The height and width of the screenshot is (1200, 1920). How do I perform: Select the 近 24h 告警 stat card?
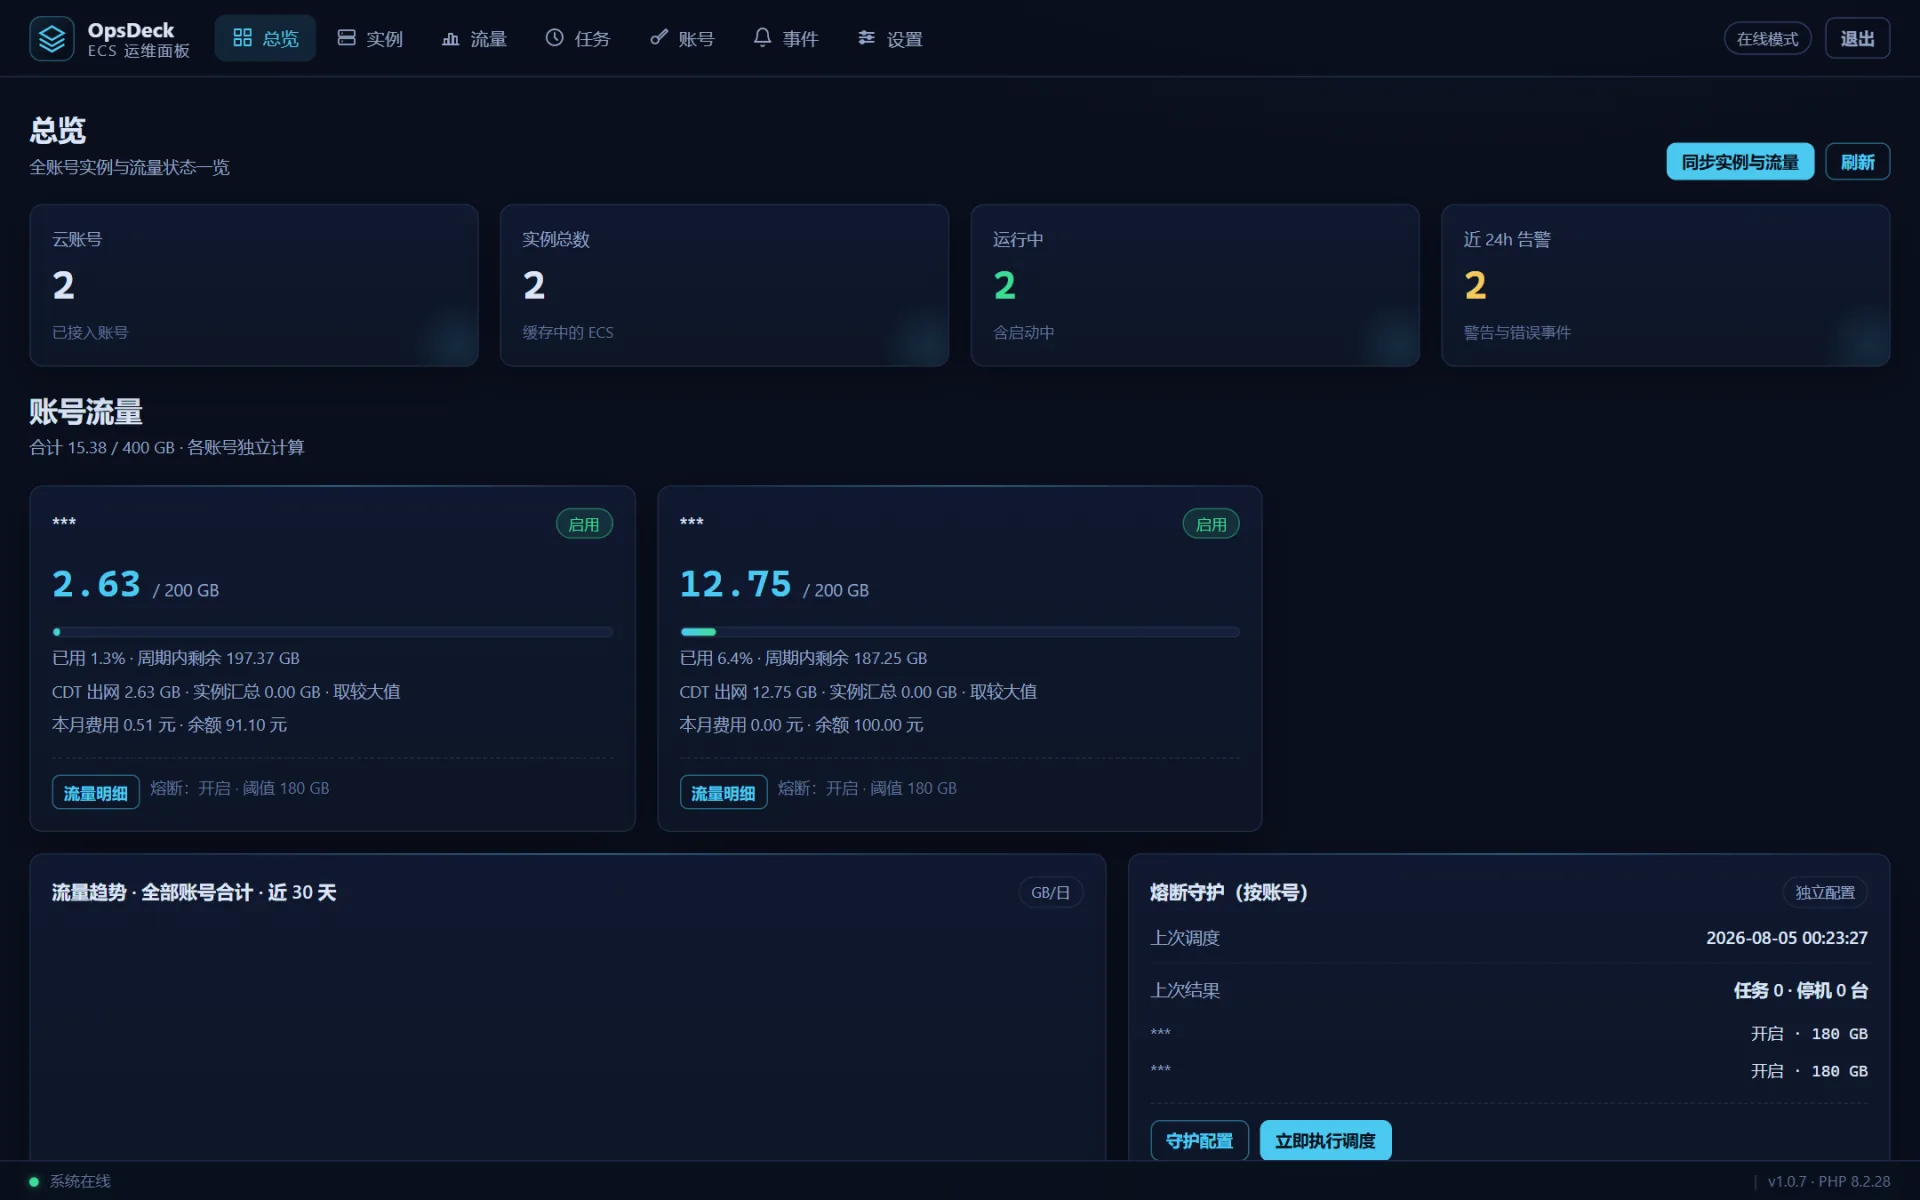tap(1665, 285)
